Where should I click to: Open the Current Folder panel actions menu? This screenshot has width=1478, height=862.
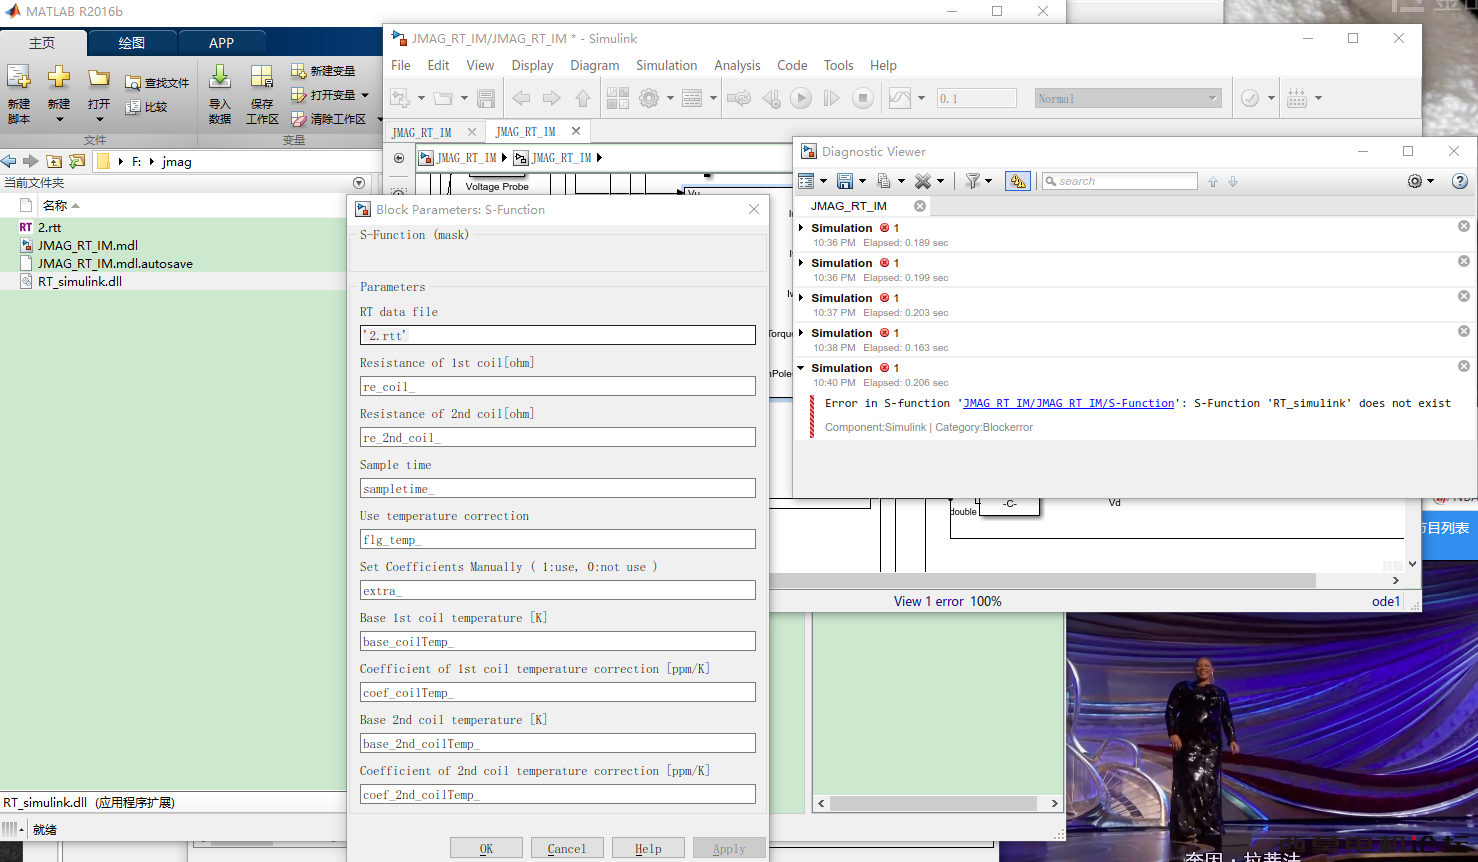click(x=359, y=183)
